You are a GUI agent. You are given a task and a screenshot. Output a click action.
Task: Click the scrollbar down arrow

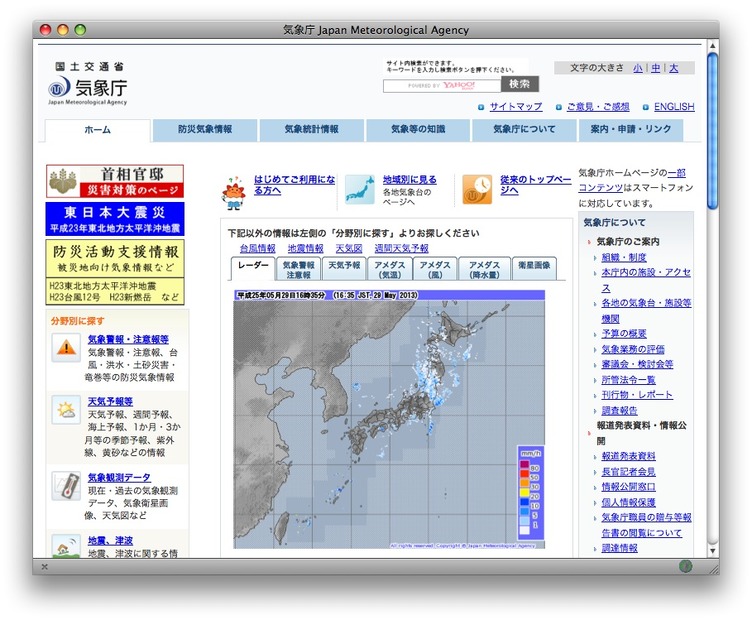click(x=713, y=551)
